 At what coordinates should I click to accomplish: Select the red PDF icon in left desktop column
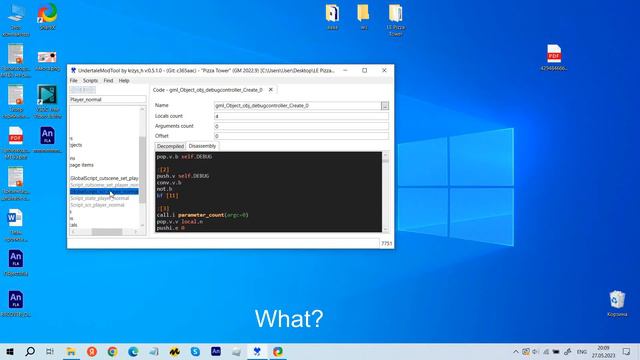point(16,142)
